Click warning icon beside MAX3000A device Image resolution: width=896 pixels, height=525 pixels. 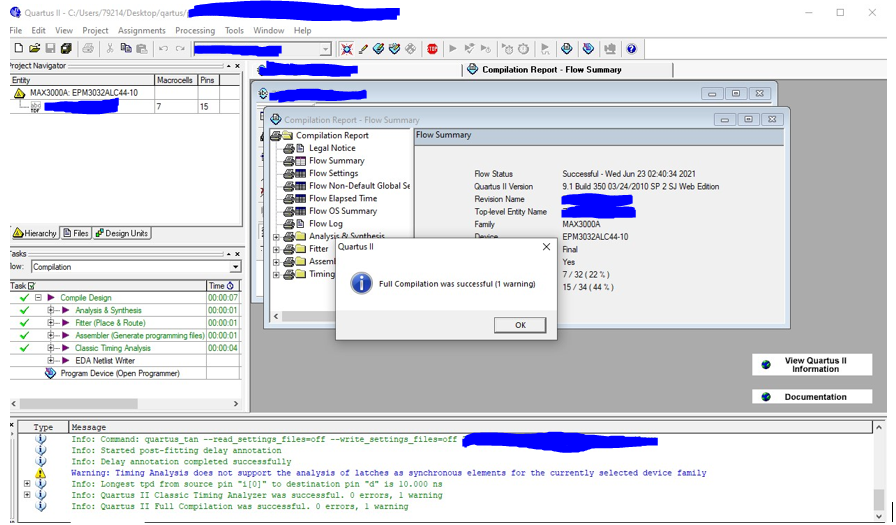point(19,93)
